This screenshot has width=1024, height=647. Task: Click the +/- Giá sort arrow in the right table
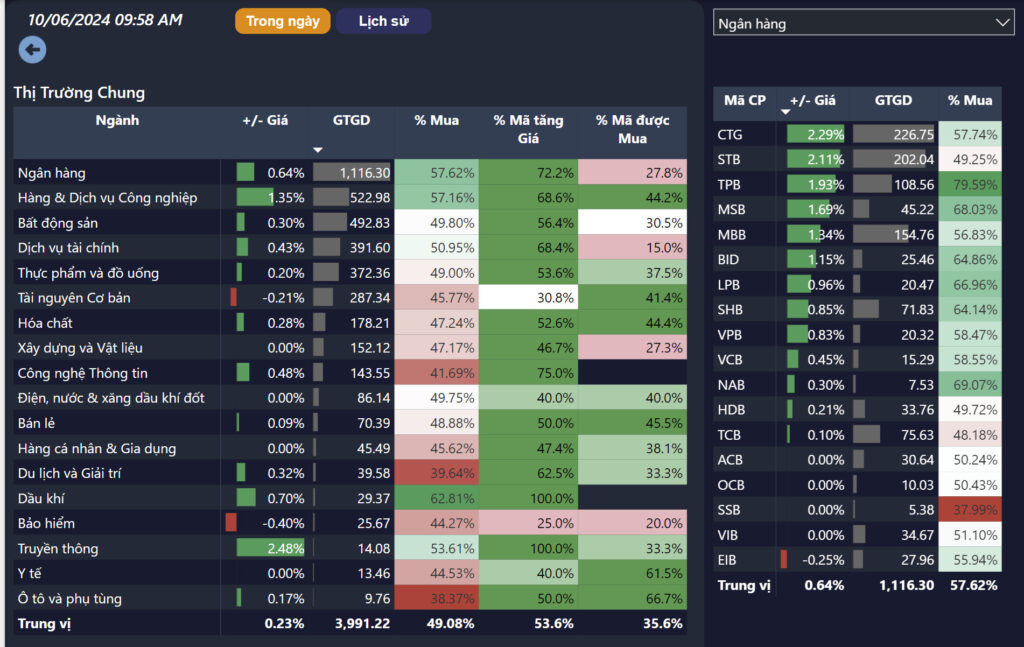coord(785,112)
